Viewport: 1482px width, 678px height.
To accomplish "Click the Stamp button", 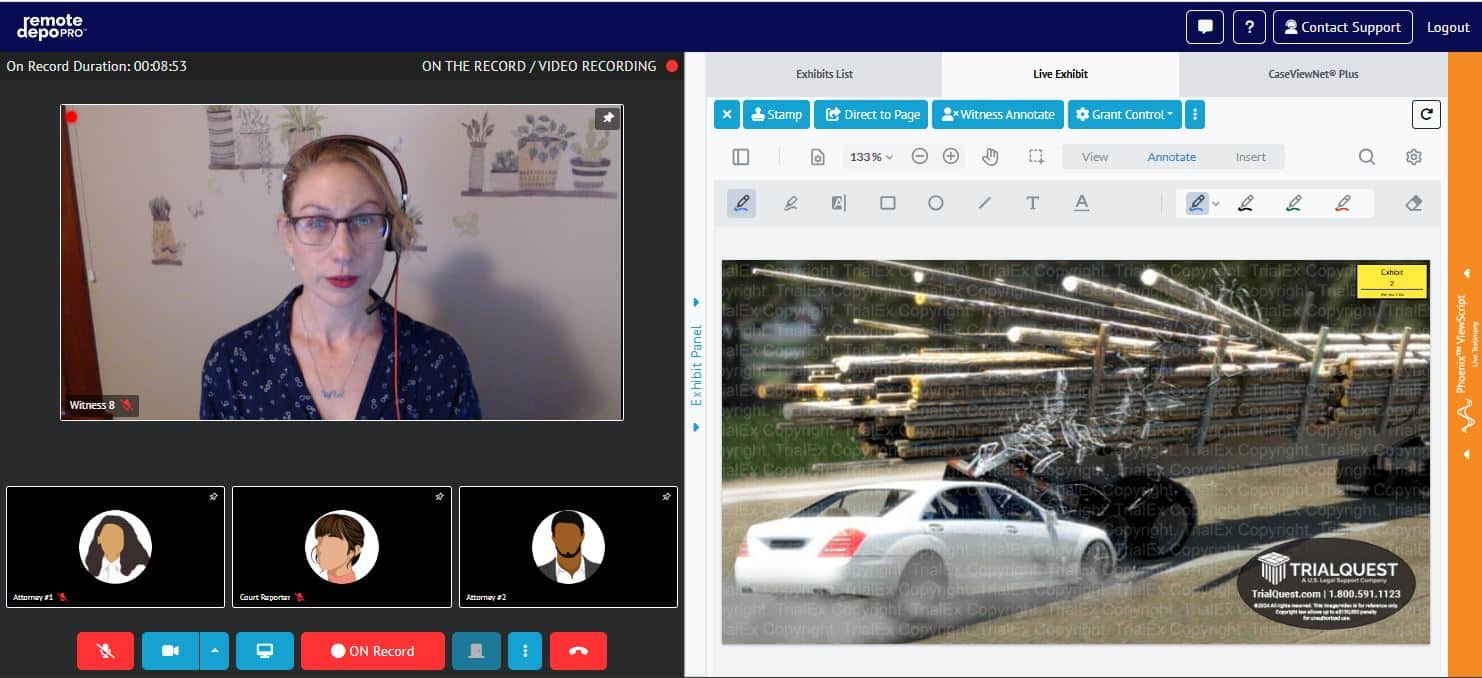I will point(777,114).
